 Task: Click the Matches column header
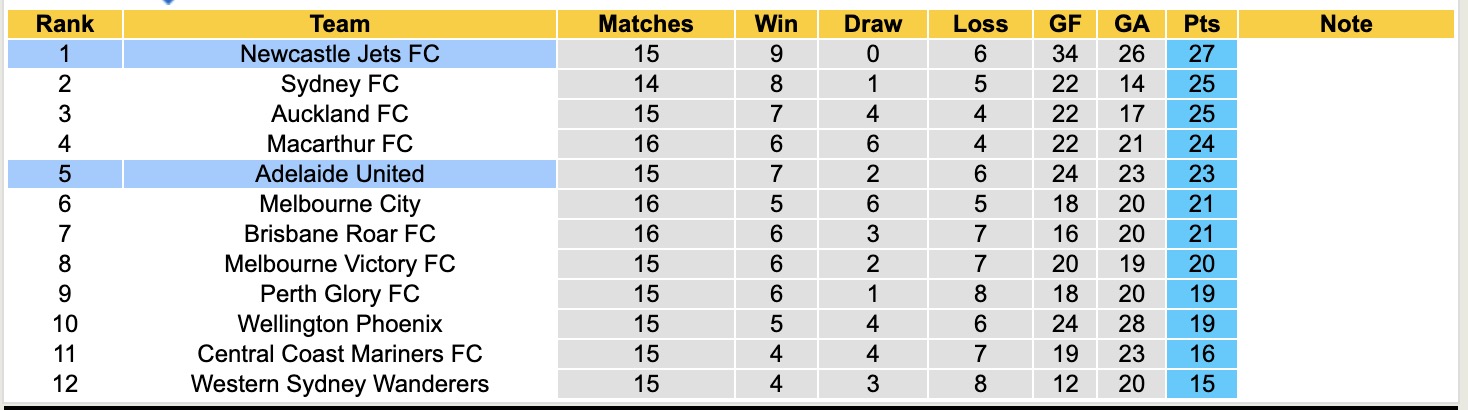click(x=646, y=24)
